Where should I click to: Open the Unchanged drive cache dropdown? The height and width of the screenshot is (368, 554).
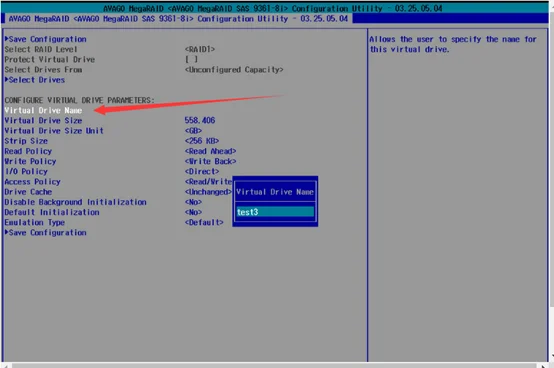coord(208,192)
